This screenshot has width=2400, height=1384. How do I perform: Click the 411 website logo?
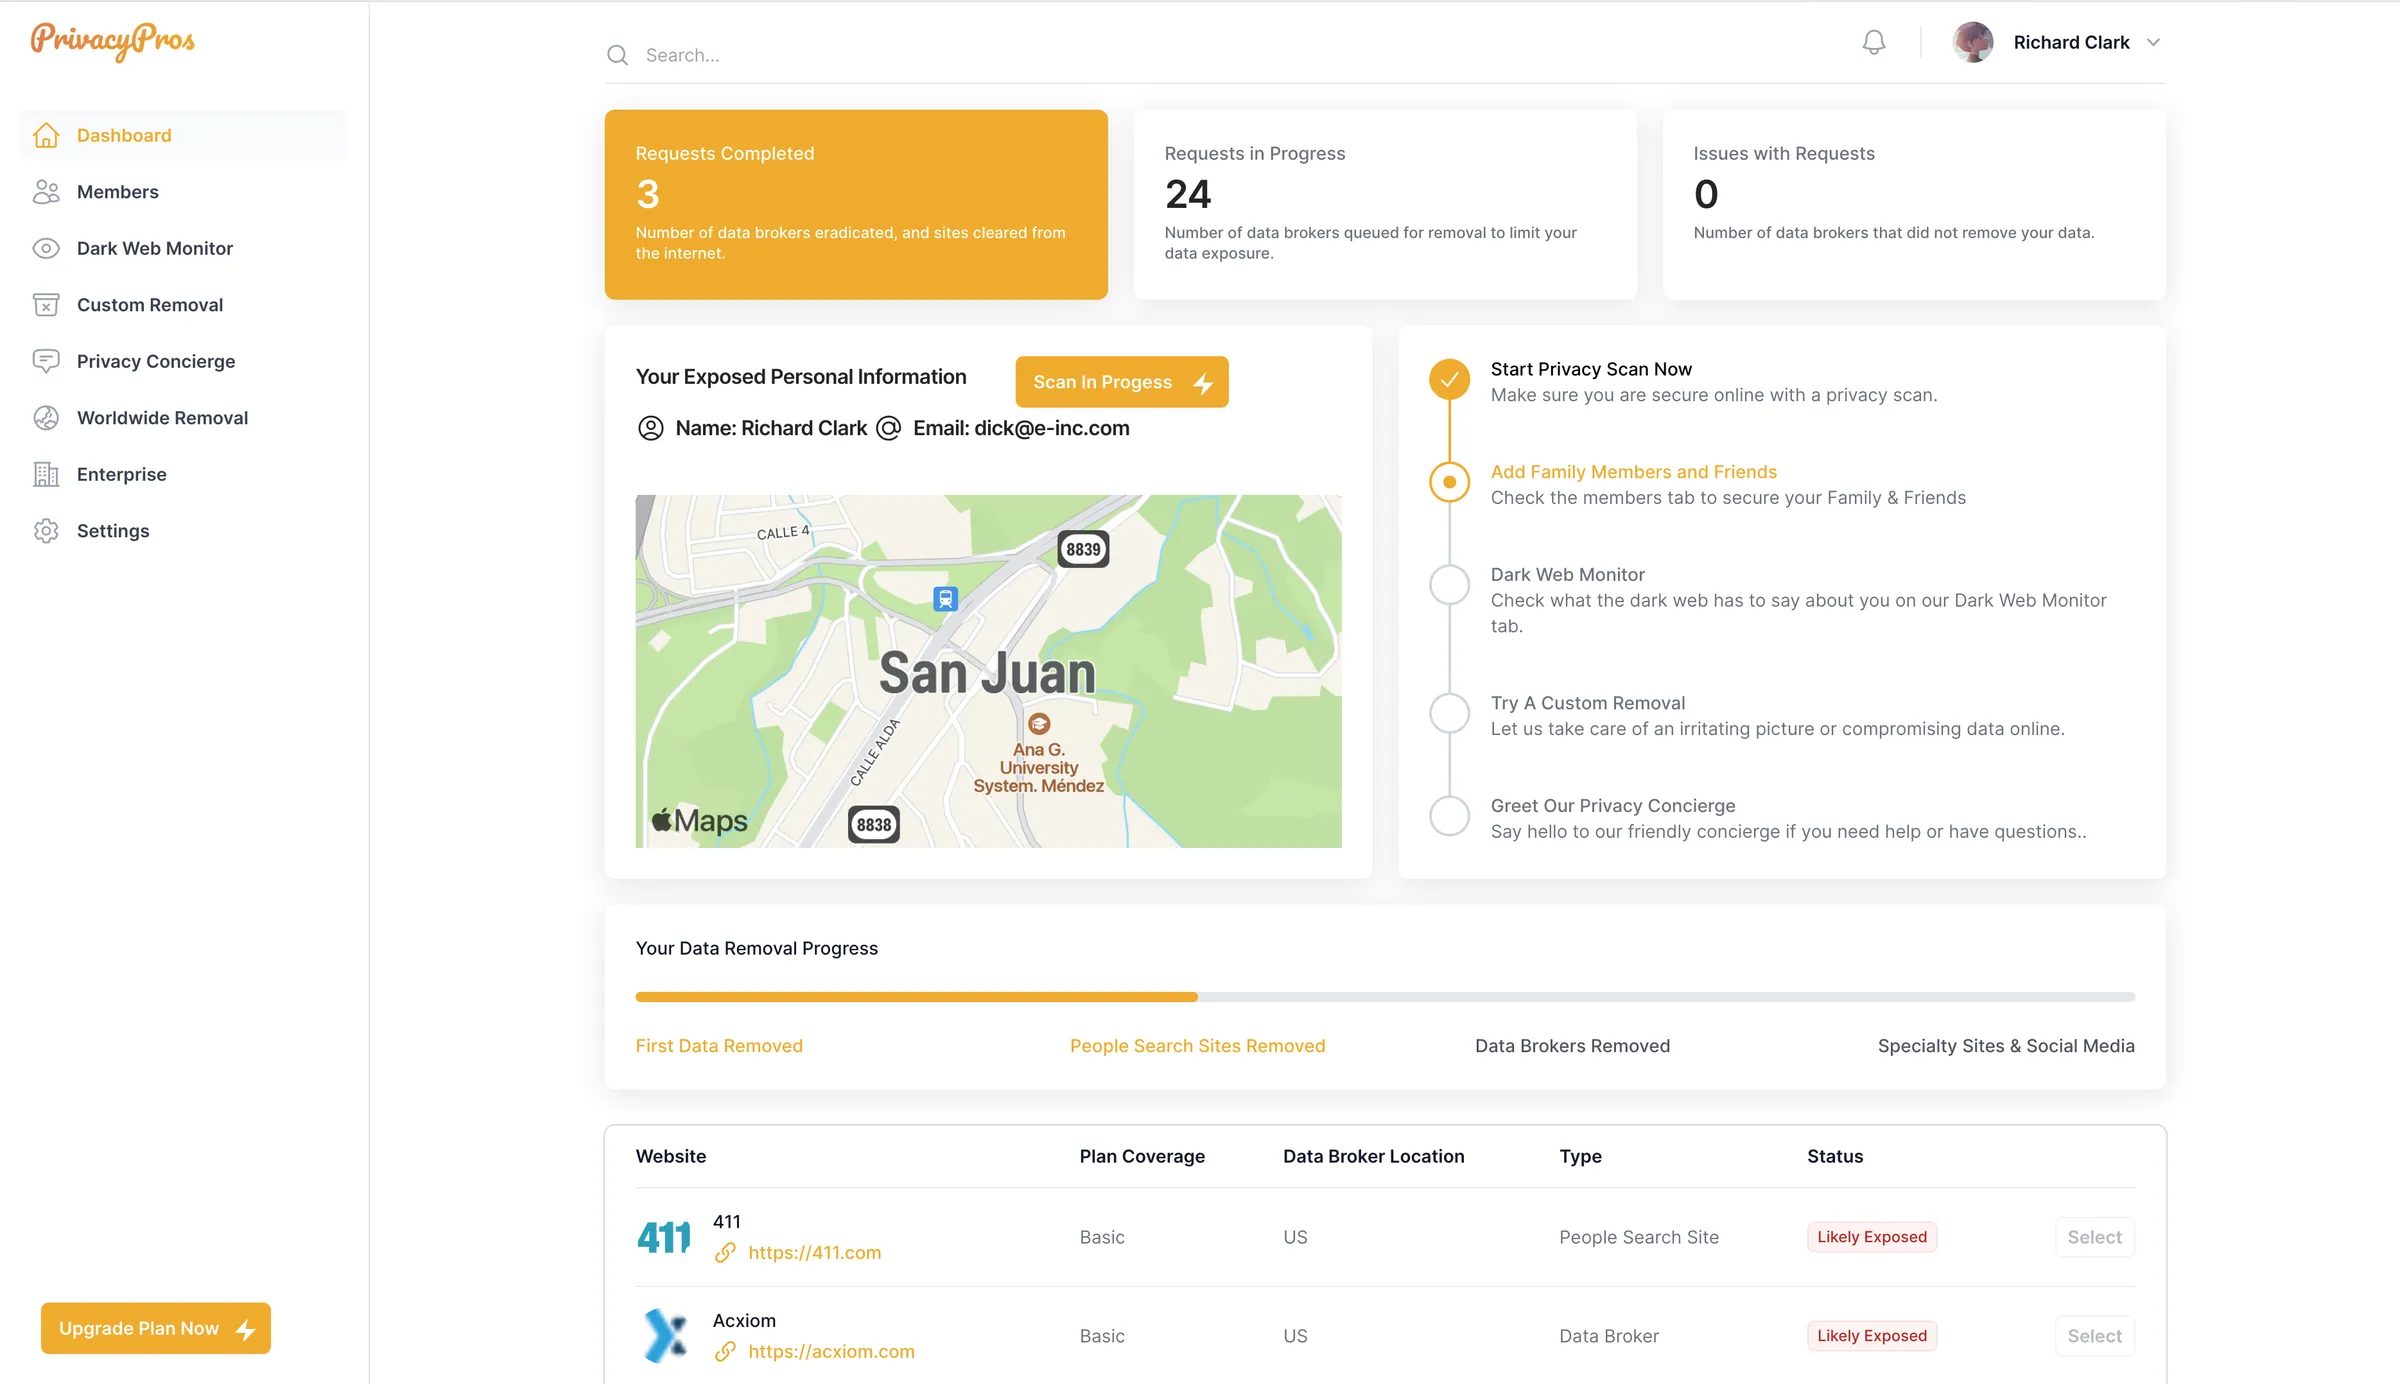663,1237
